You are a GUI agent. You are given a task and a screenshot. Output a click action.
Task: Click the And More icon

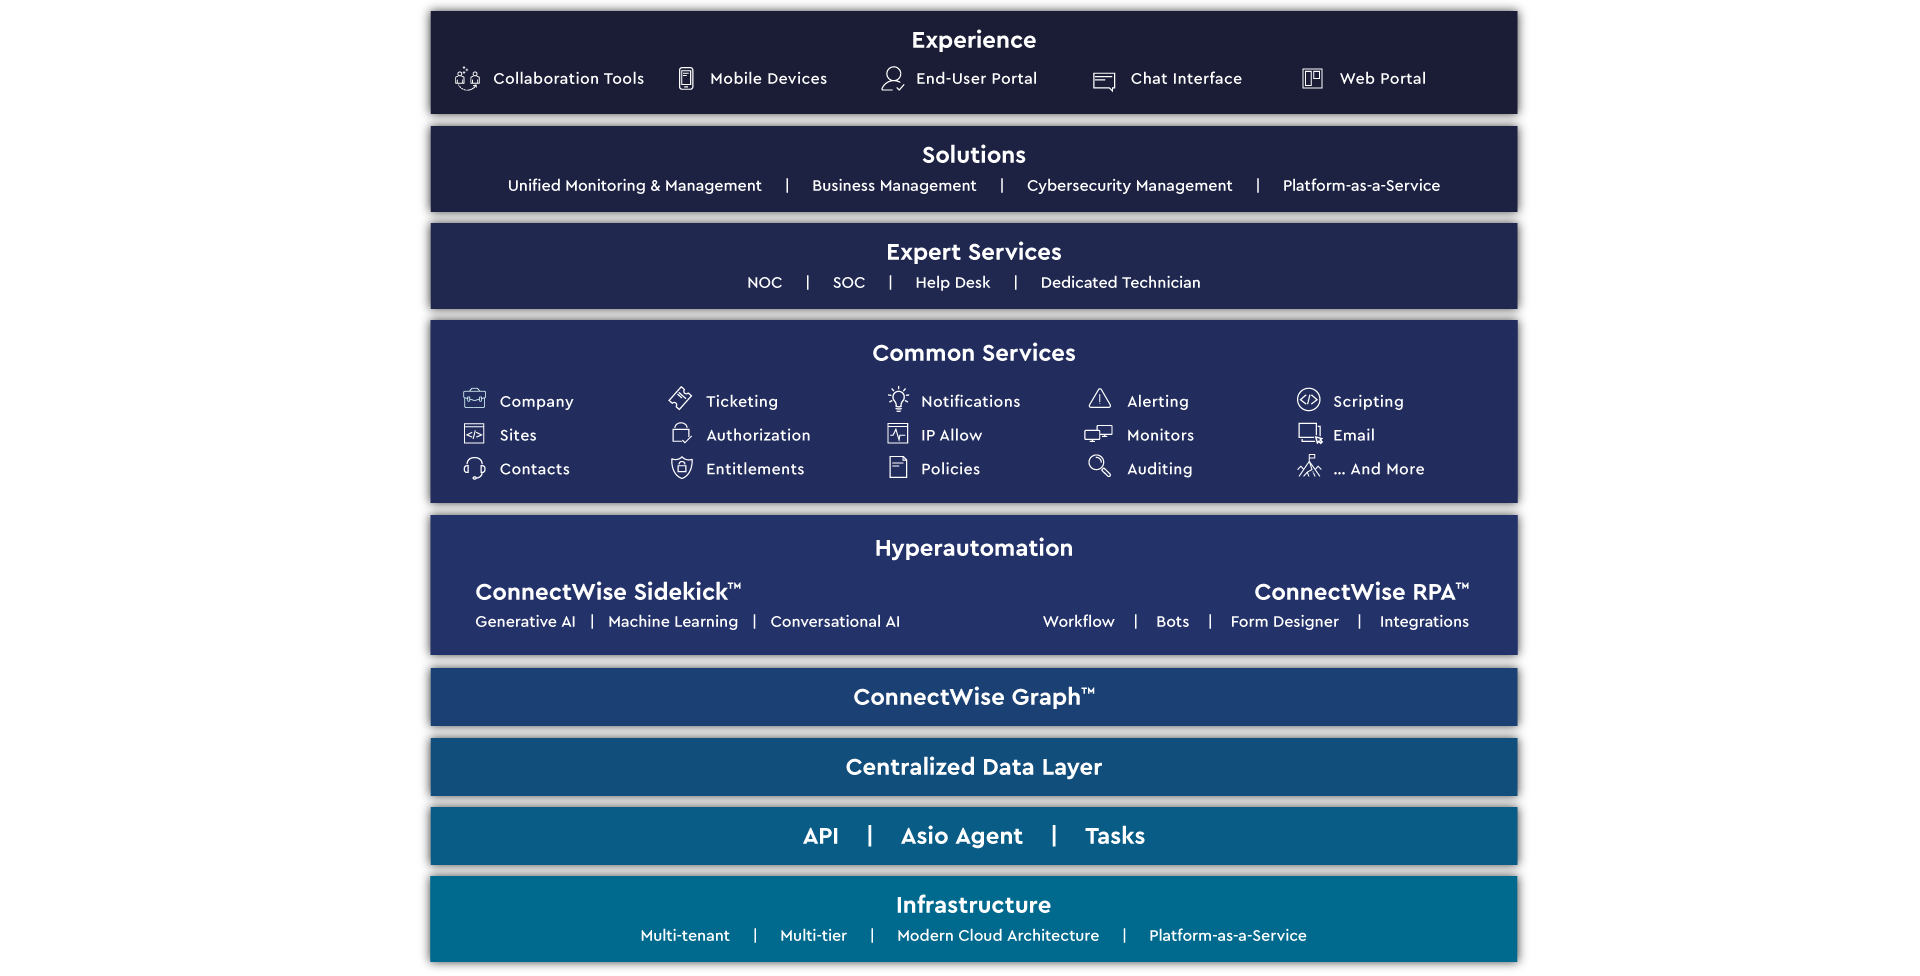point(1309,466)
